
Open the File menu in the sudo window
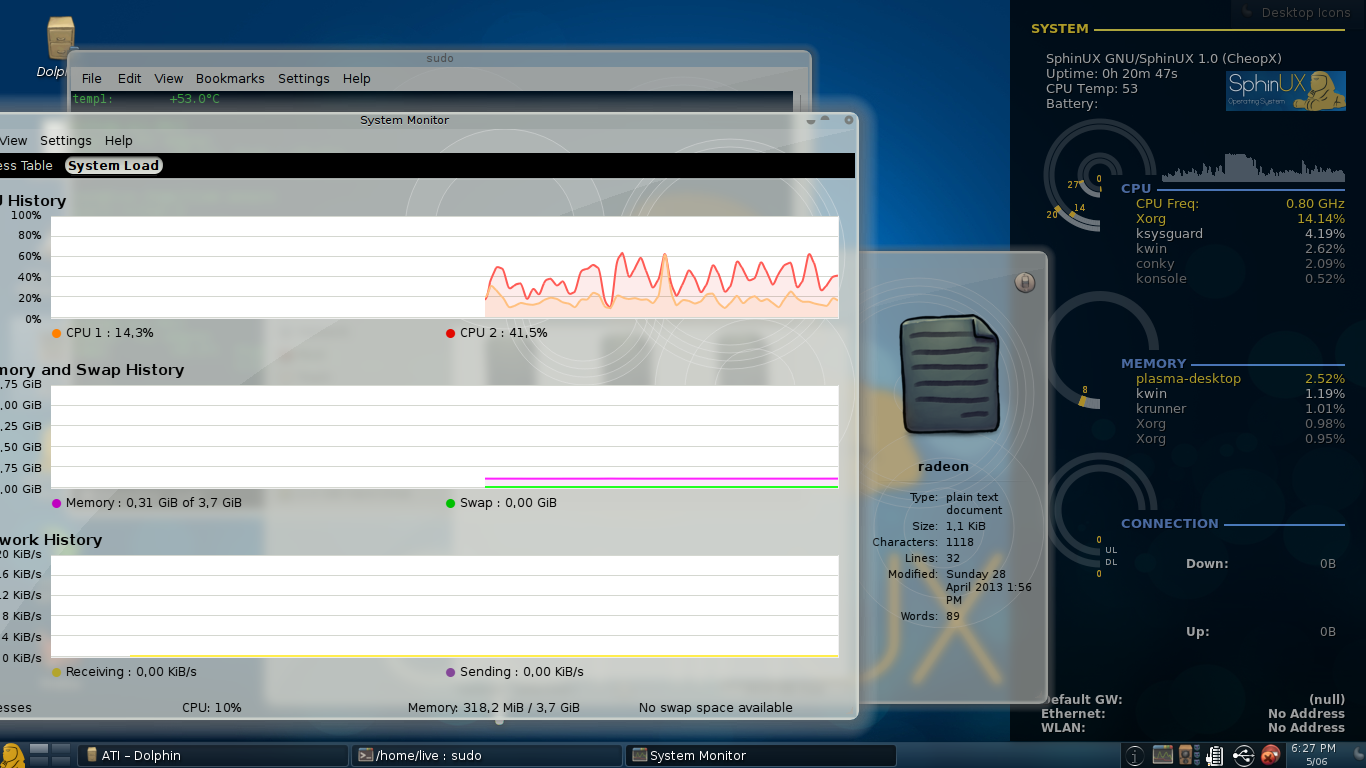91,79
